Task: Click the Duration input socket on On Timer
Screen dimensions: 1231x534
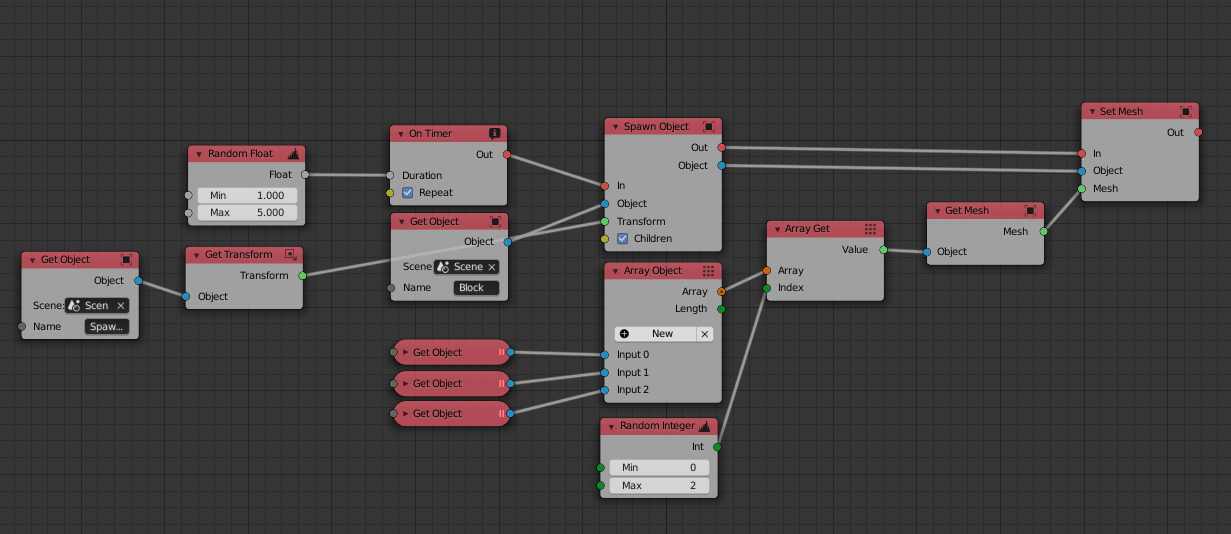Action: 391,175
